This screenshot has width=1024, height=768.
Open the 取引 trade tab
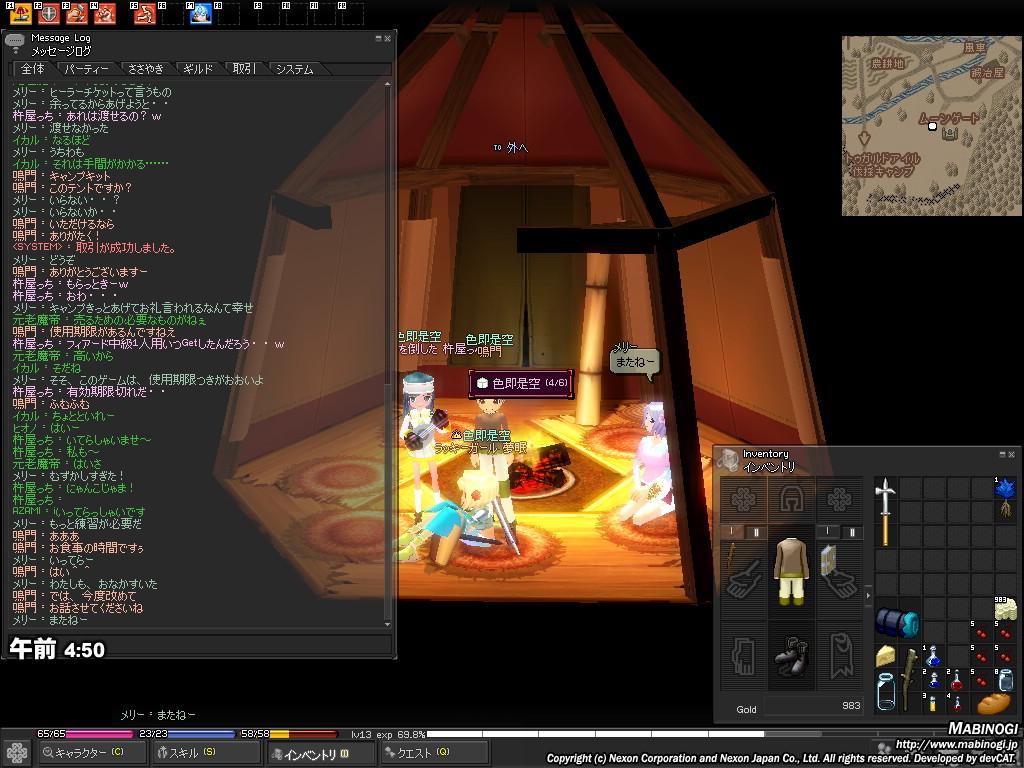tap(244, 69)
